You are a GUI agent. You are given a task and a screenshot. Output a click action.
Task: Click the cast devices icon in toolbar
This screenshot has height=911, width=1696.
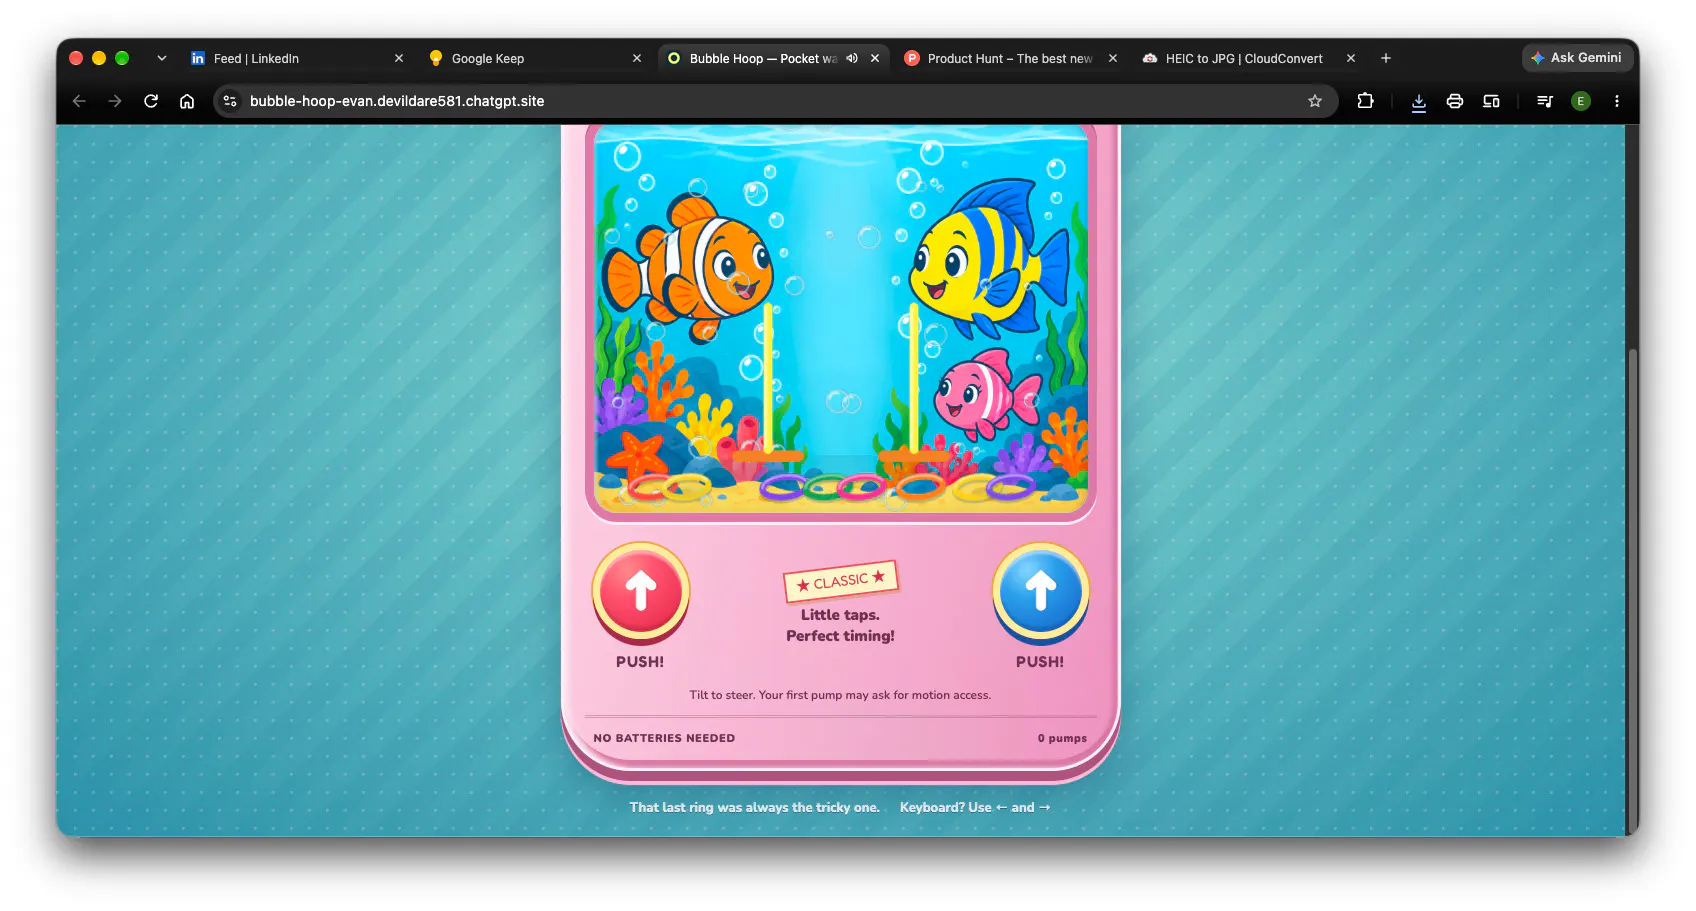tap(1491, 101)
